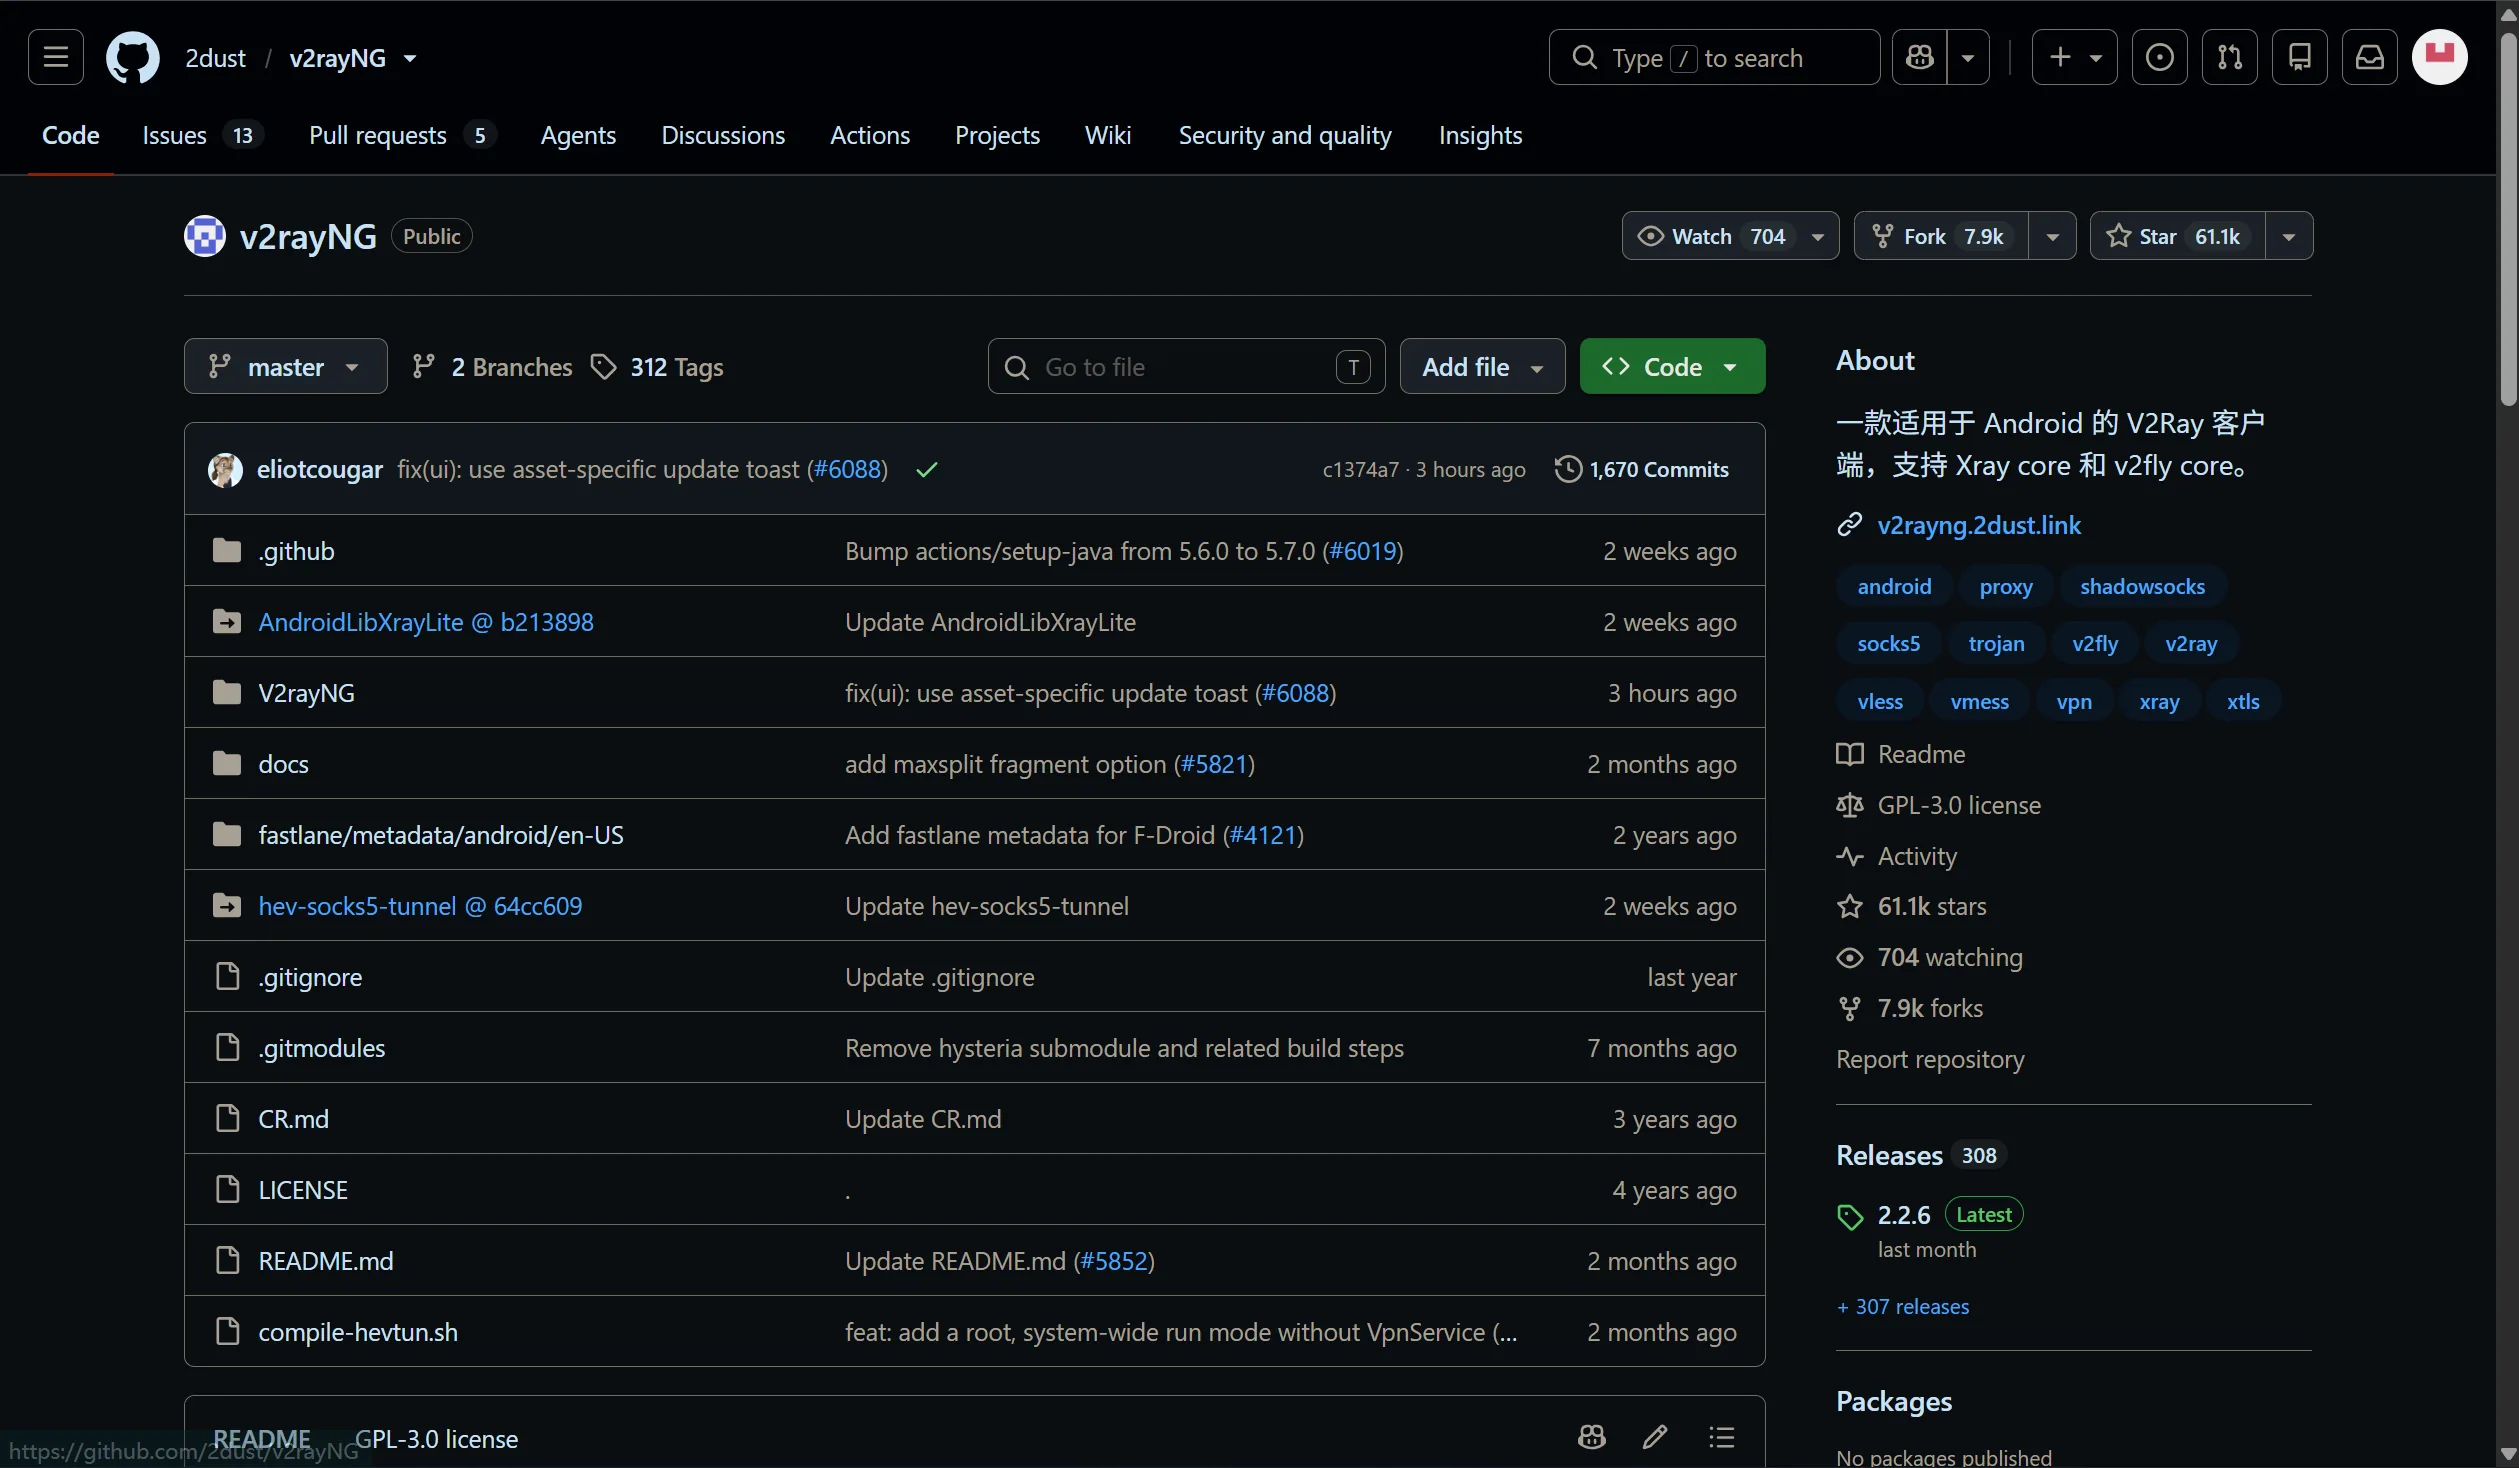Open the Copilot dropdown arrow in header

(1968, 57)
